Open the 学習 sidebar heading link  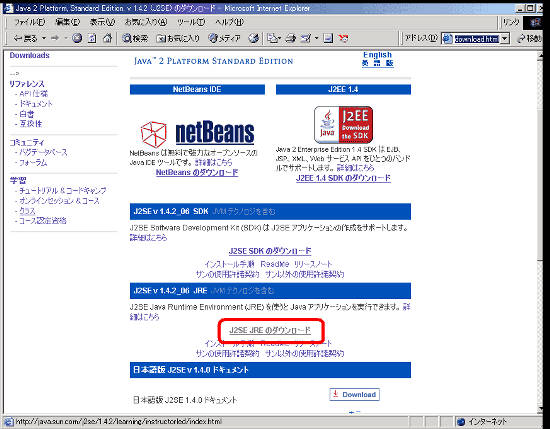[x=18, y=181]
